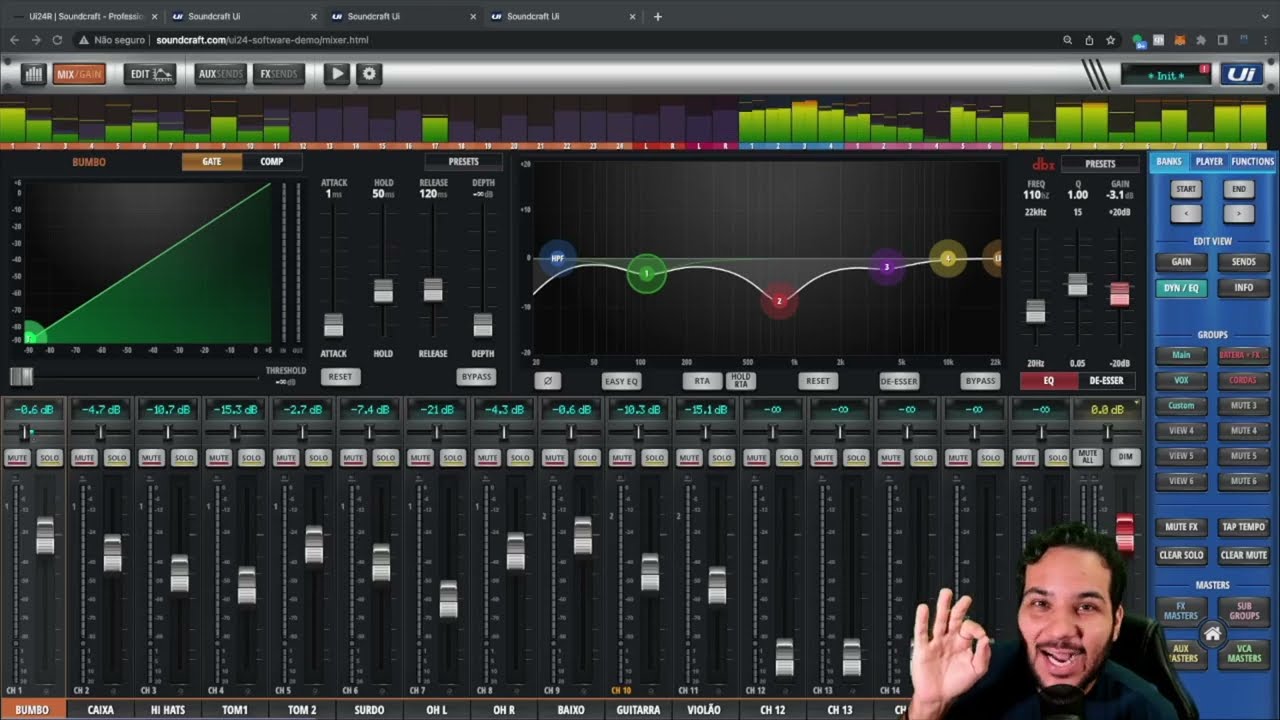Click the MUTE ALL button
Image resolution: width=1280 pixels, height=720 pixels.
1088,457
